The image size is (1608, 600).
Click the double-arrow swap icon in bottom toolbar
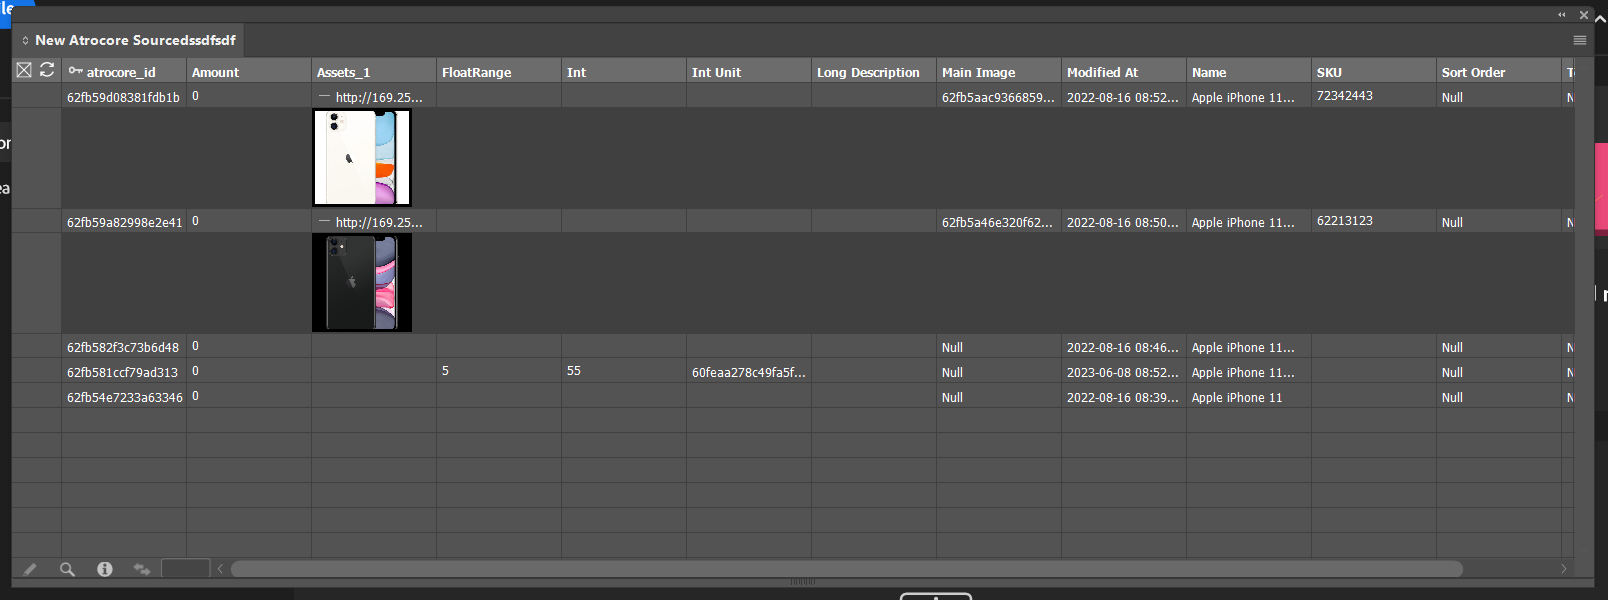(142, 569)
